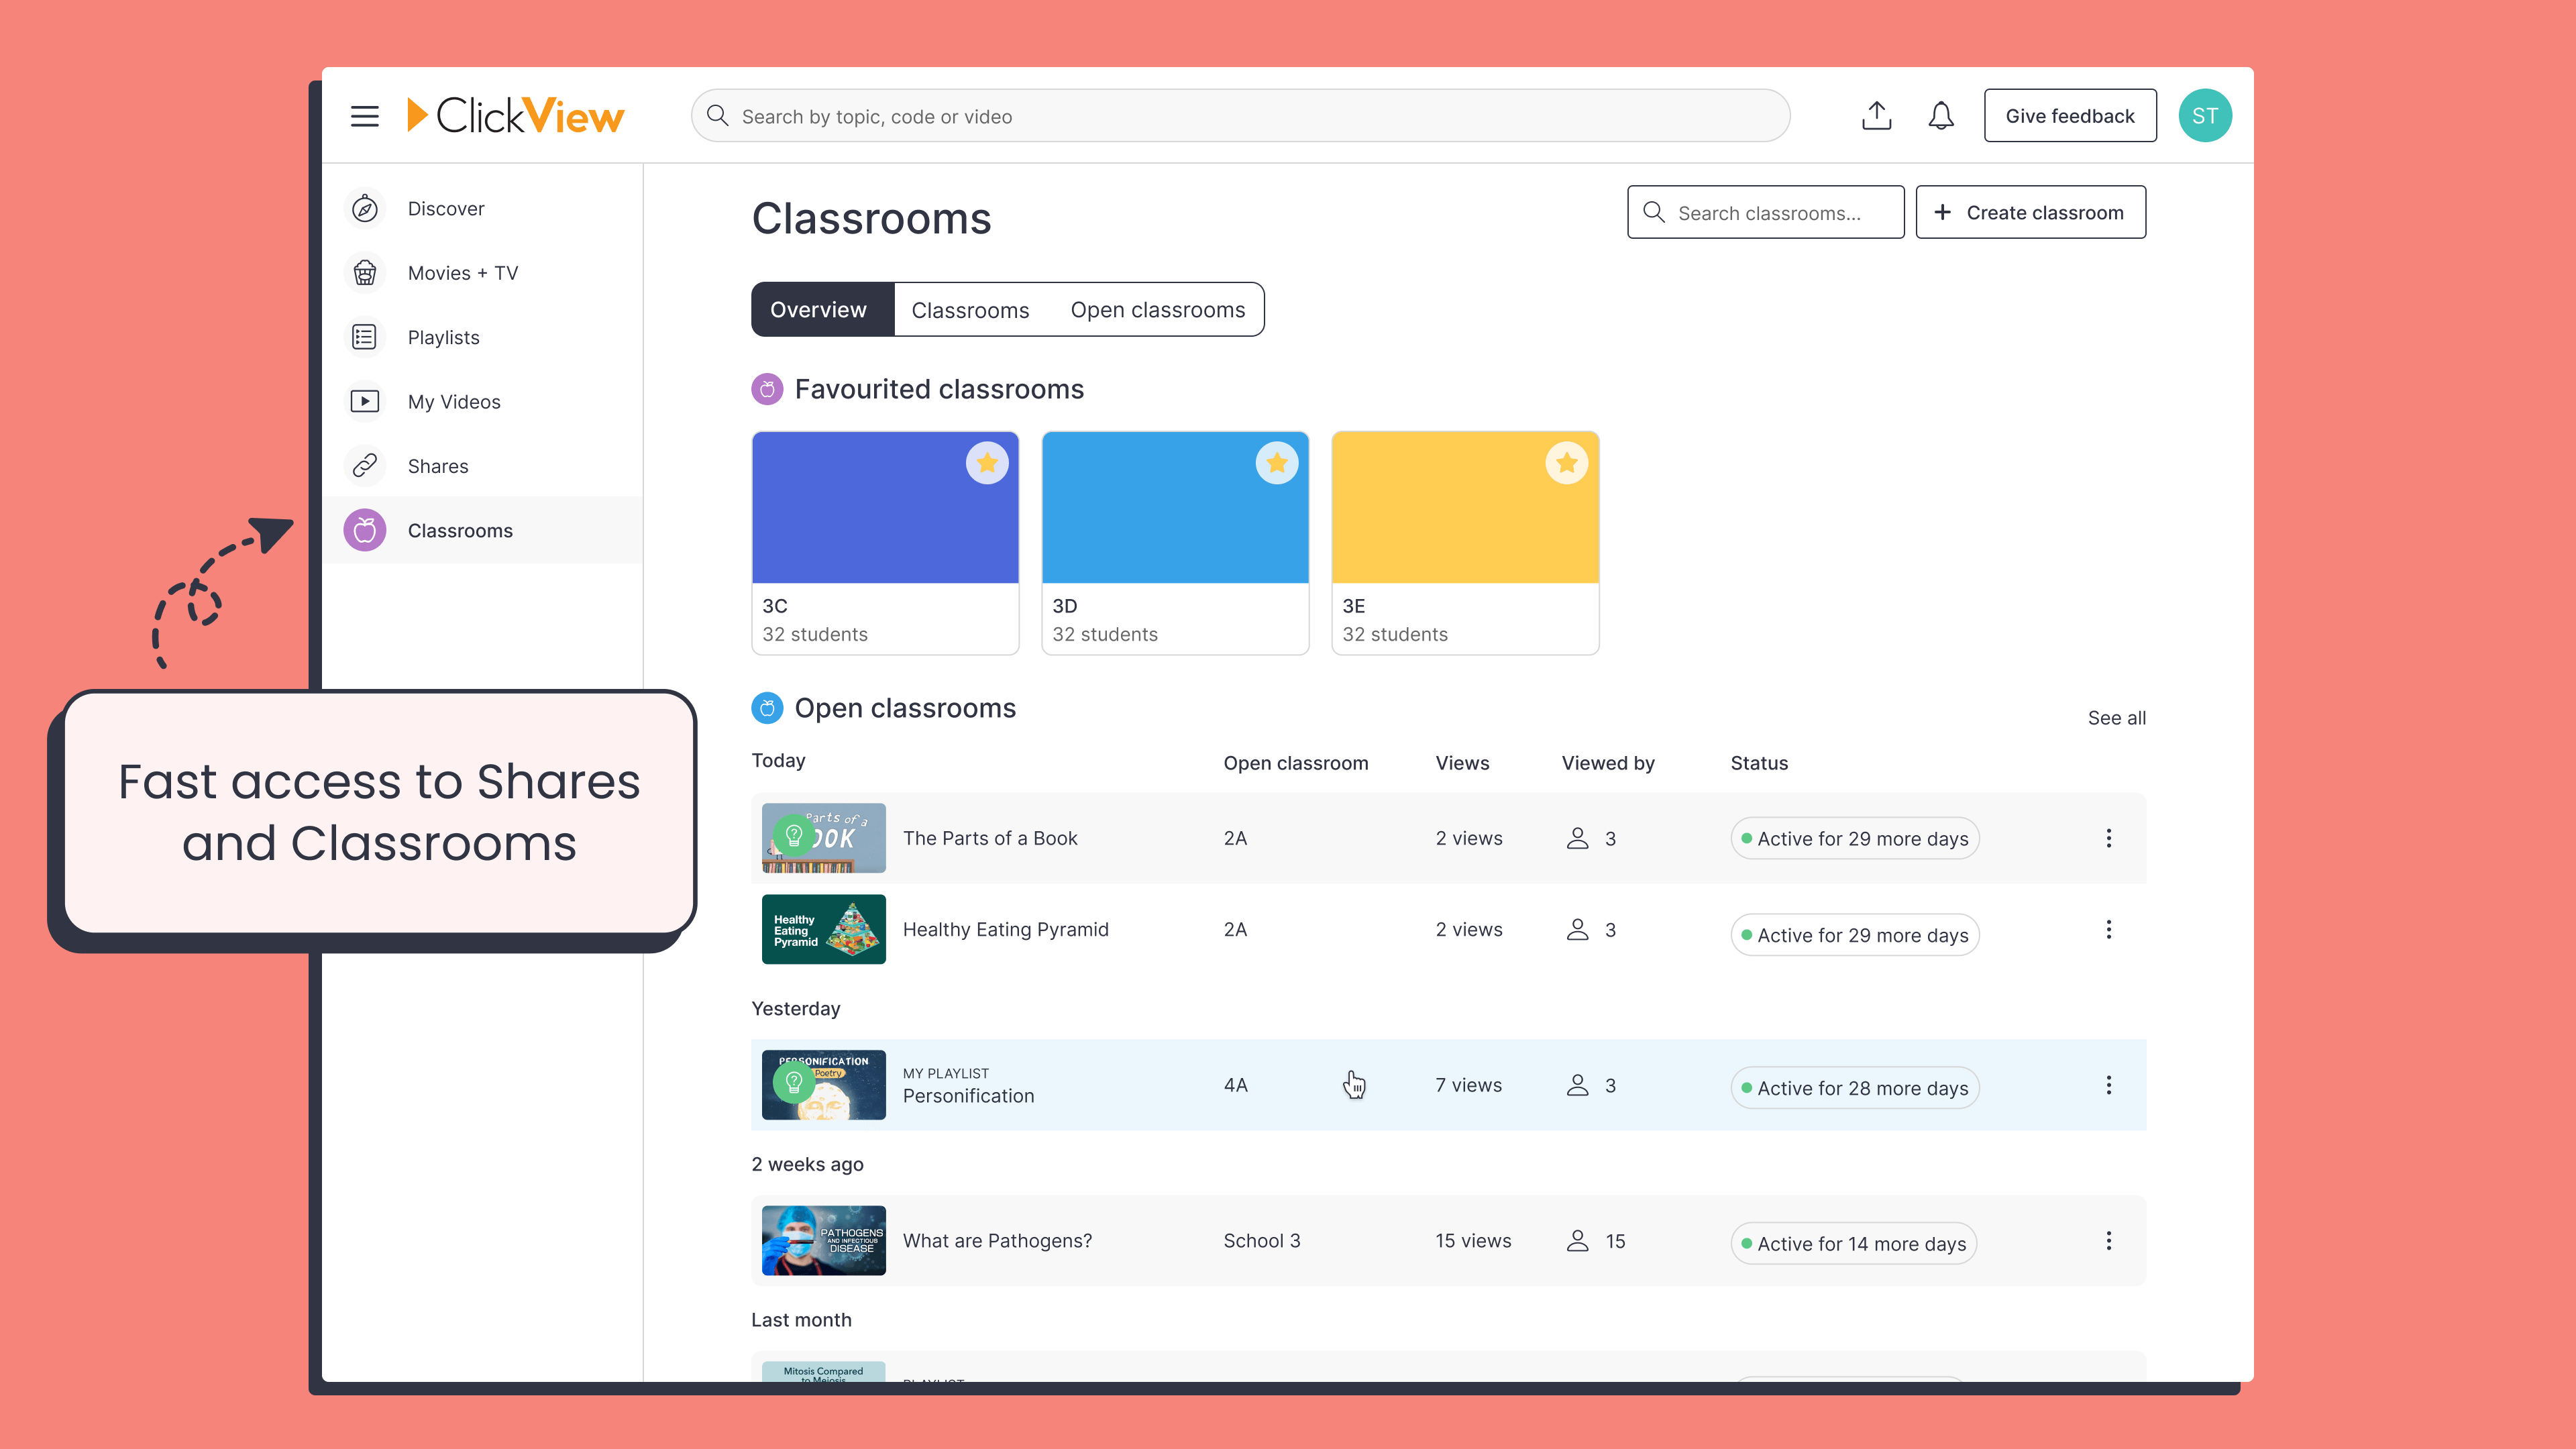
Task: Open the notifications bell
Action: click(x=1940, y=116)
